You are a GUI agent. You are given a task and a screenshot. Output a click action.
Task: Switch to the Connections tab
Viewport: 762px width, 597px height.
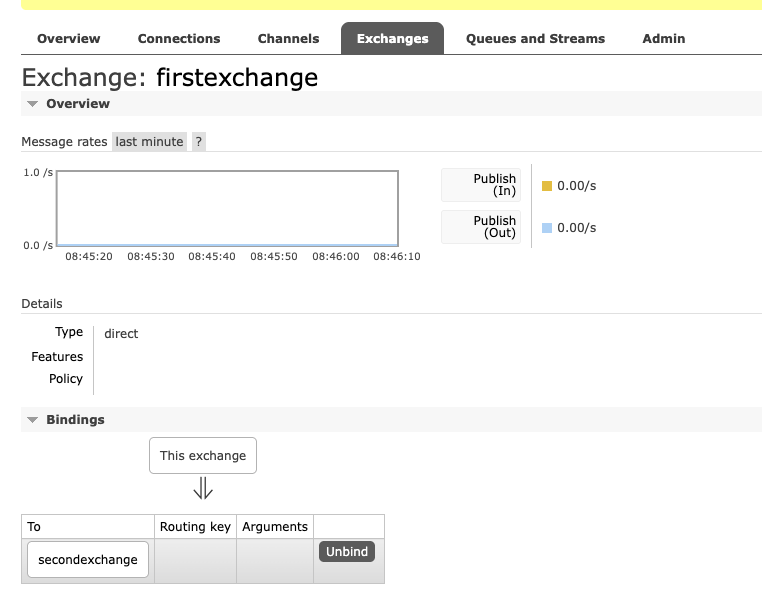coord(179,38)
